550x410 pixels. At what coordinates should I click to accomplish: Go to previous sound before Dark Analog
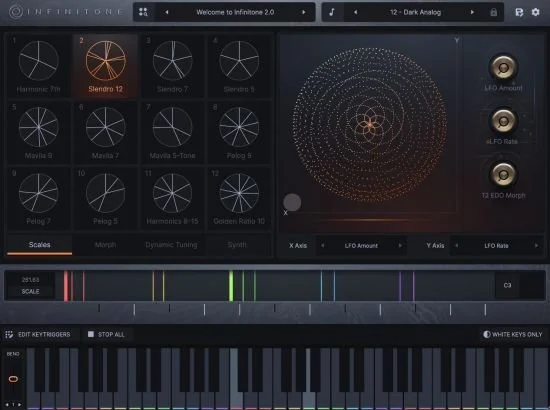pos(355,12)
